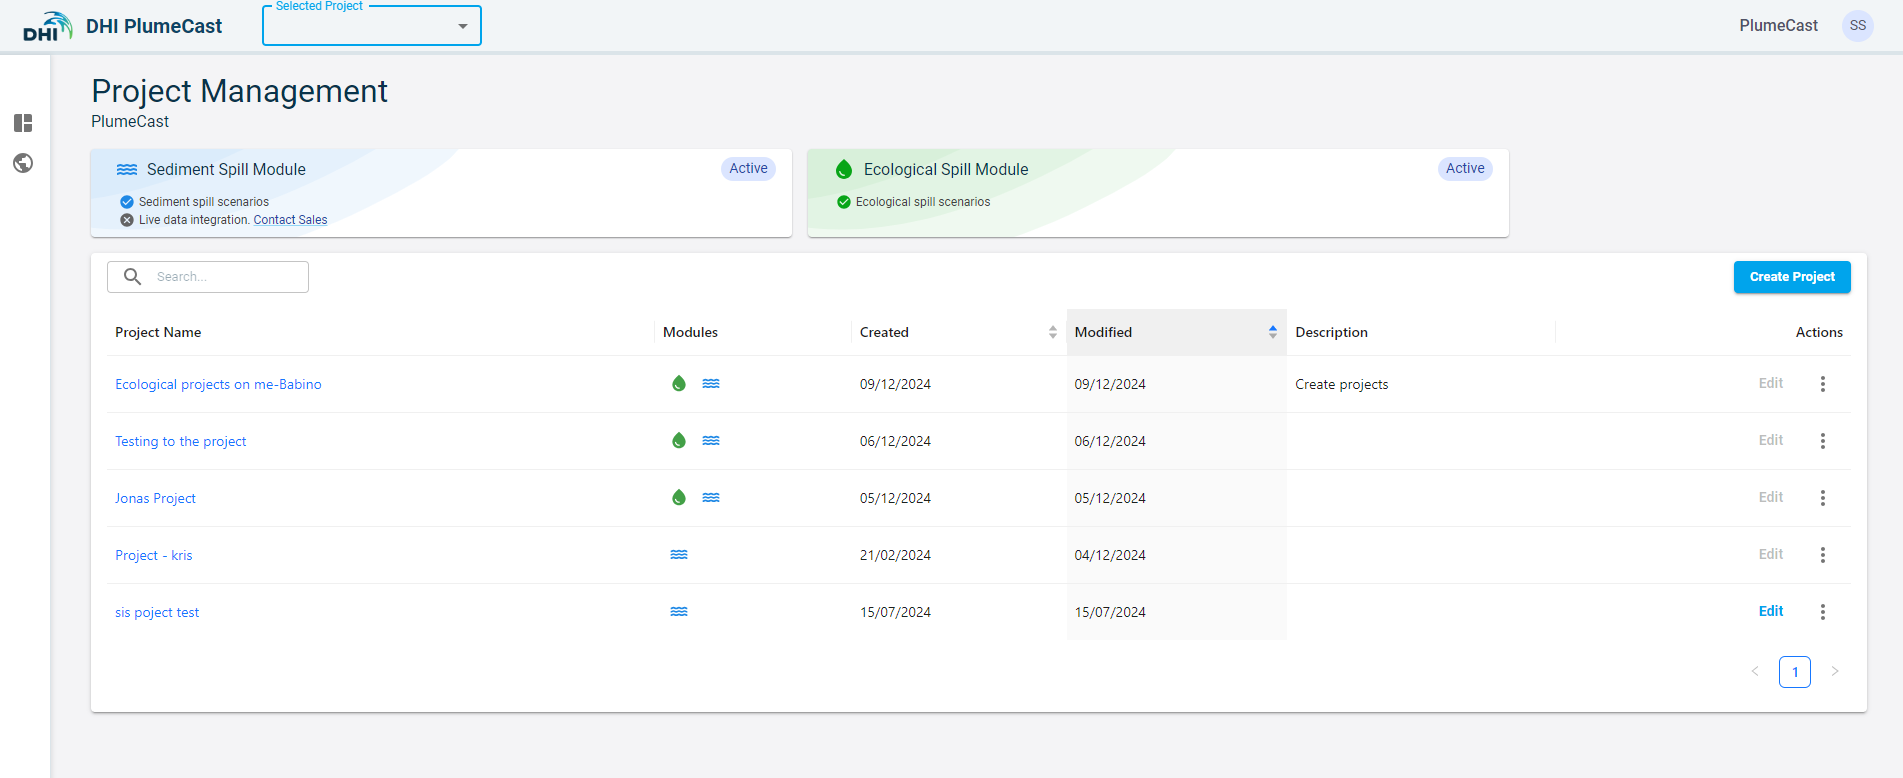The height and width of the screenshot is (778, 1903).
Task: Click the SS user avatar
Action: pyautogui.click(x=1857, y=26)
